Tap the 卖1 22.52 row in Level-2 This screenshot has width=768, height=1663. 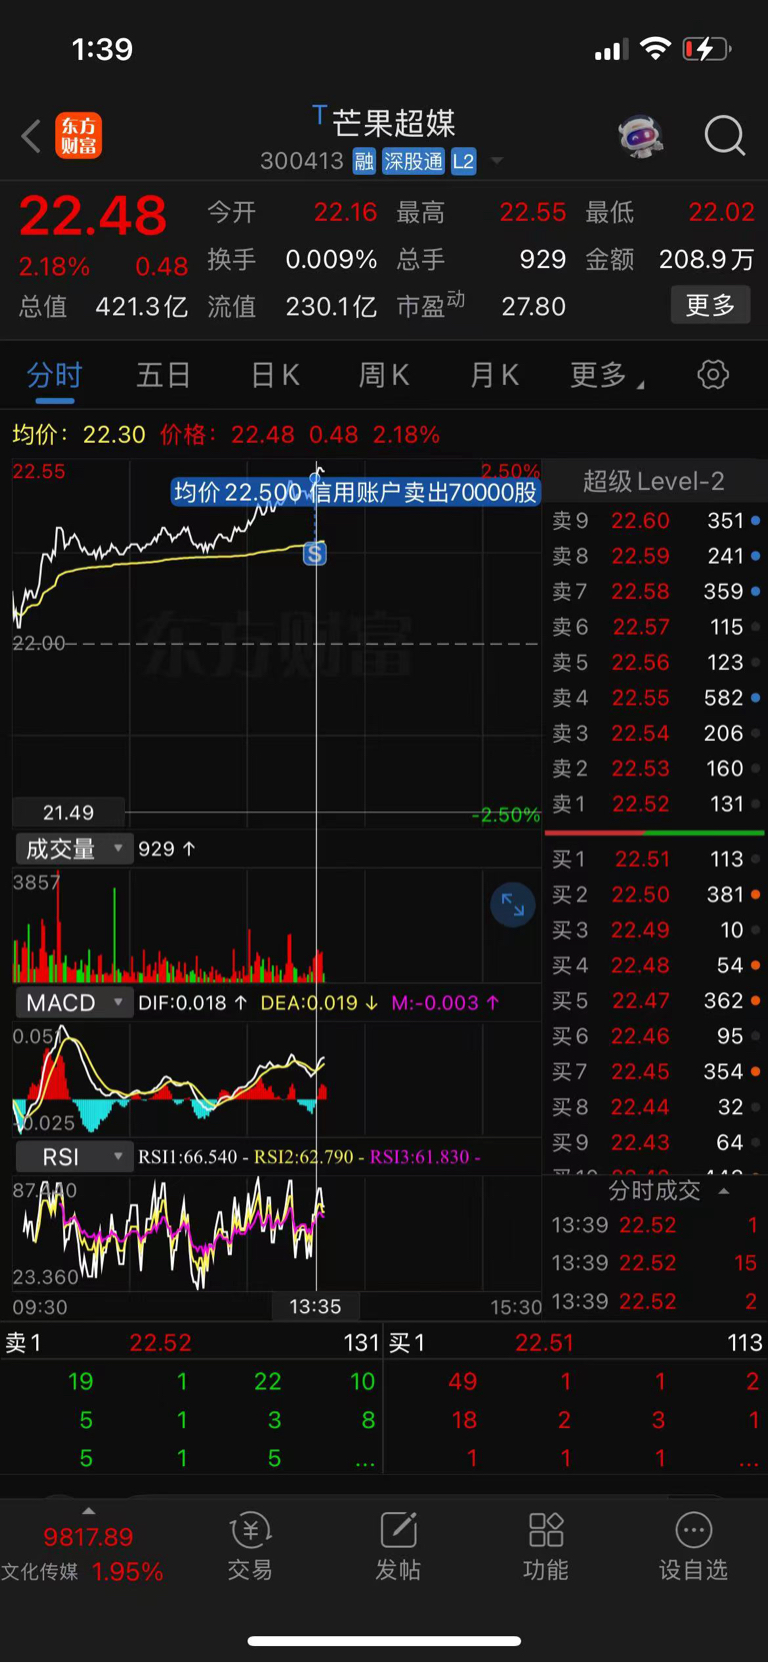point(655,804)
